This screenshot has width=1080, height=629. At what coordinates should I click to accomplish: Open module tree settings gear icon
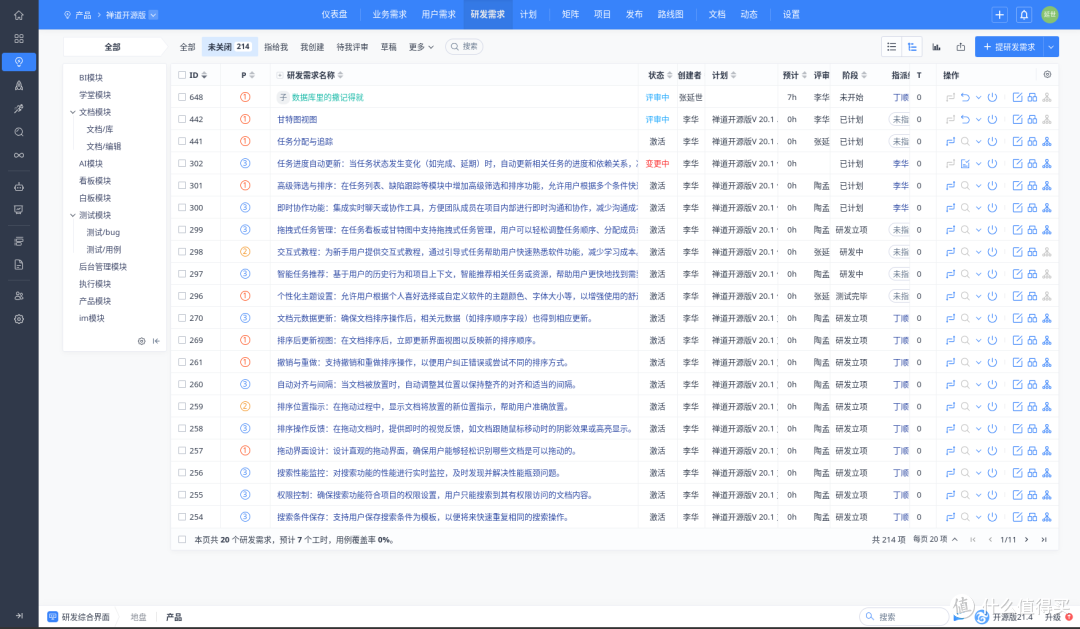tap(141, 341)
